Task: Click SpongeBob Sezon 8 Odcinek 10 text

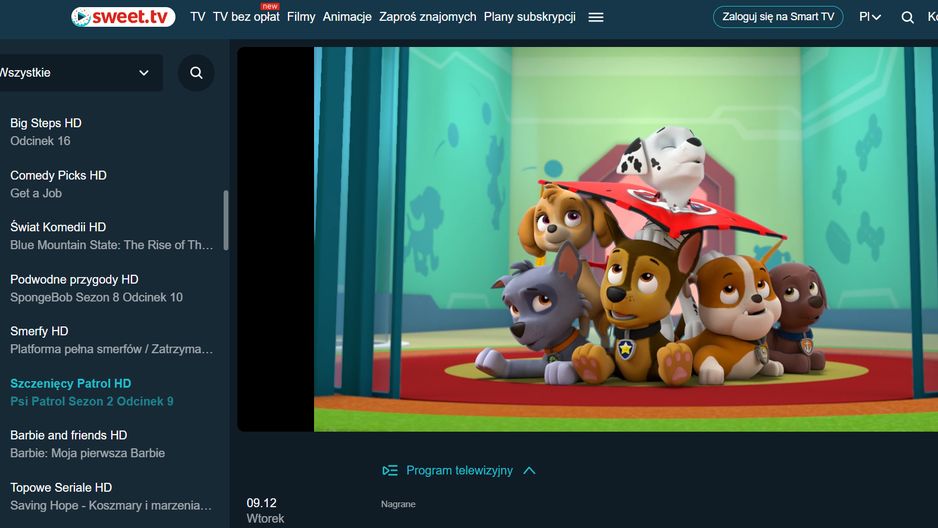Action: point(96,297)
